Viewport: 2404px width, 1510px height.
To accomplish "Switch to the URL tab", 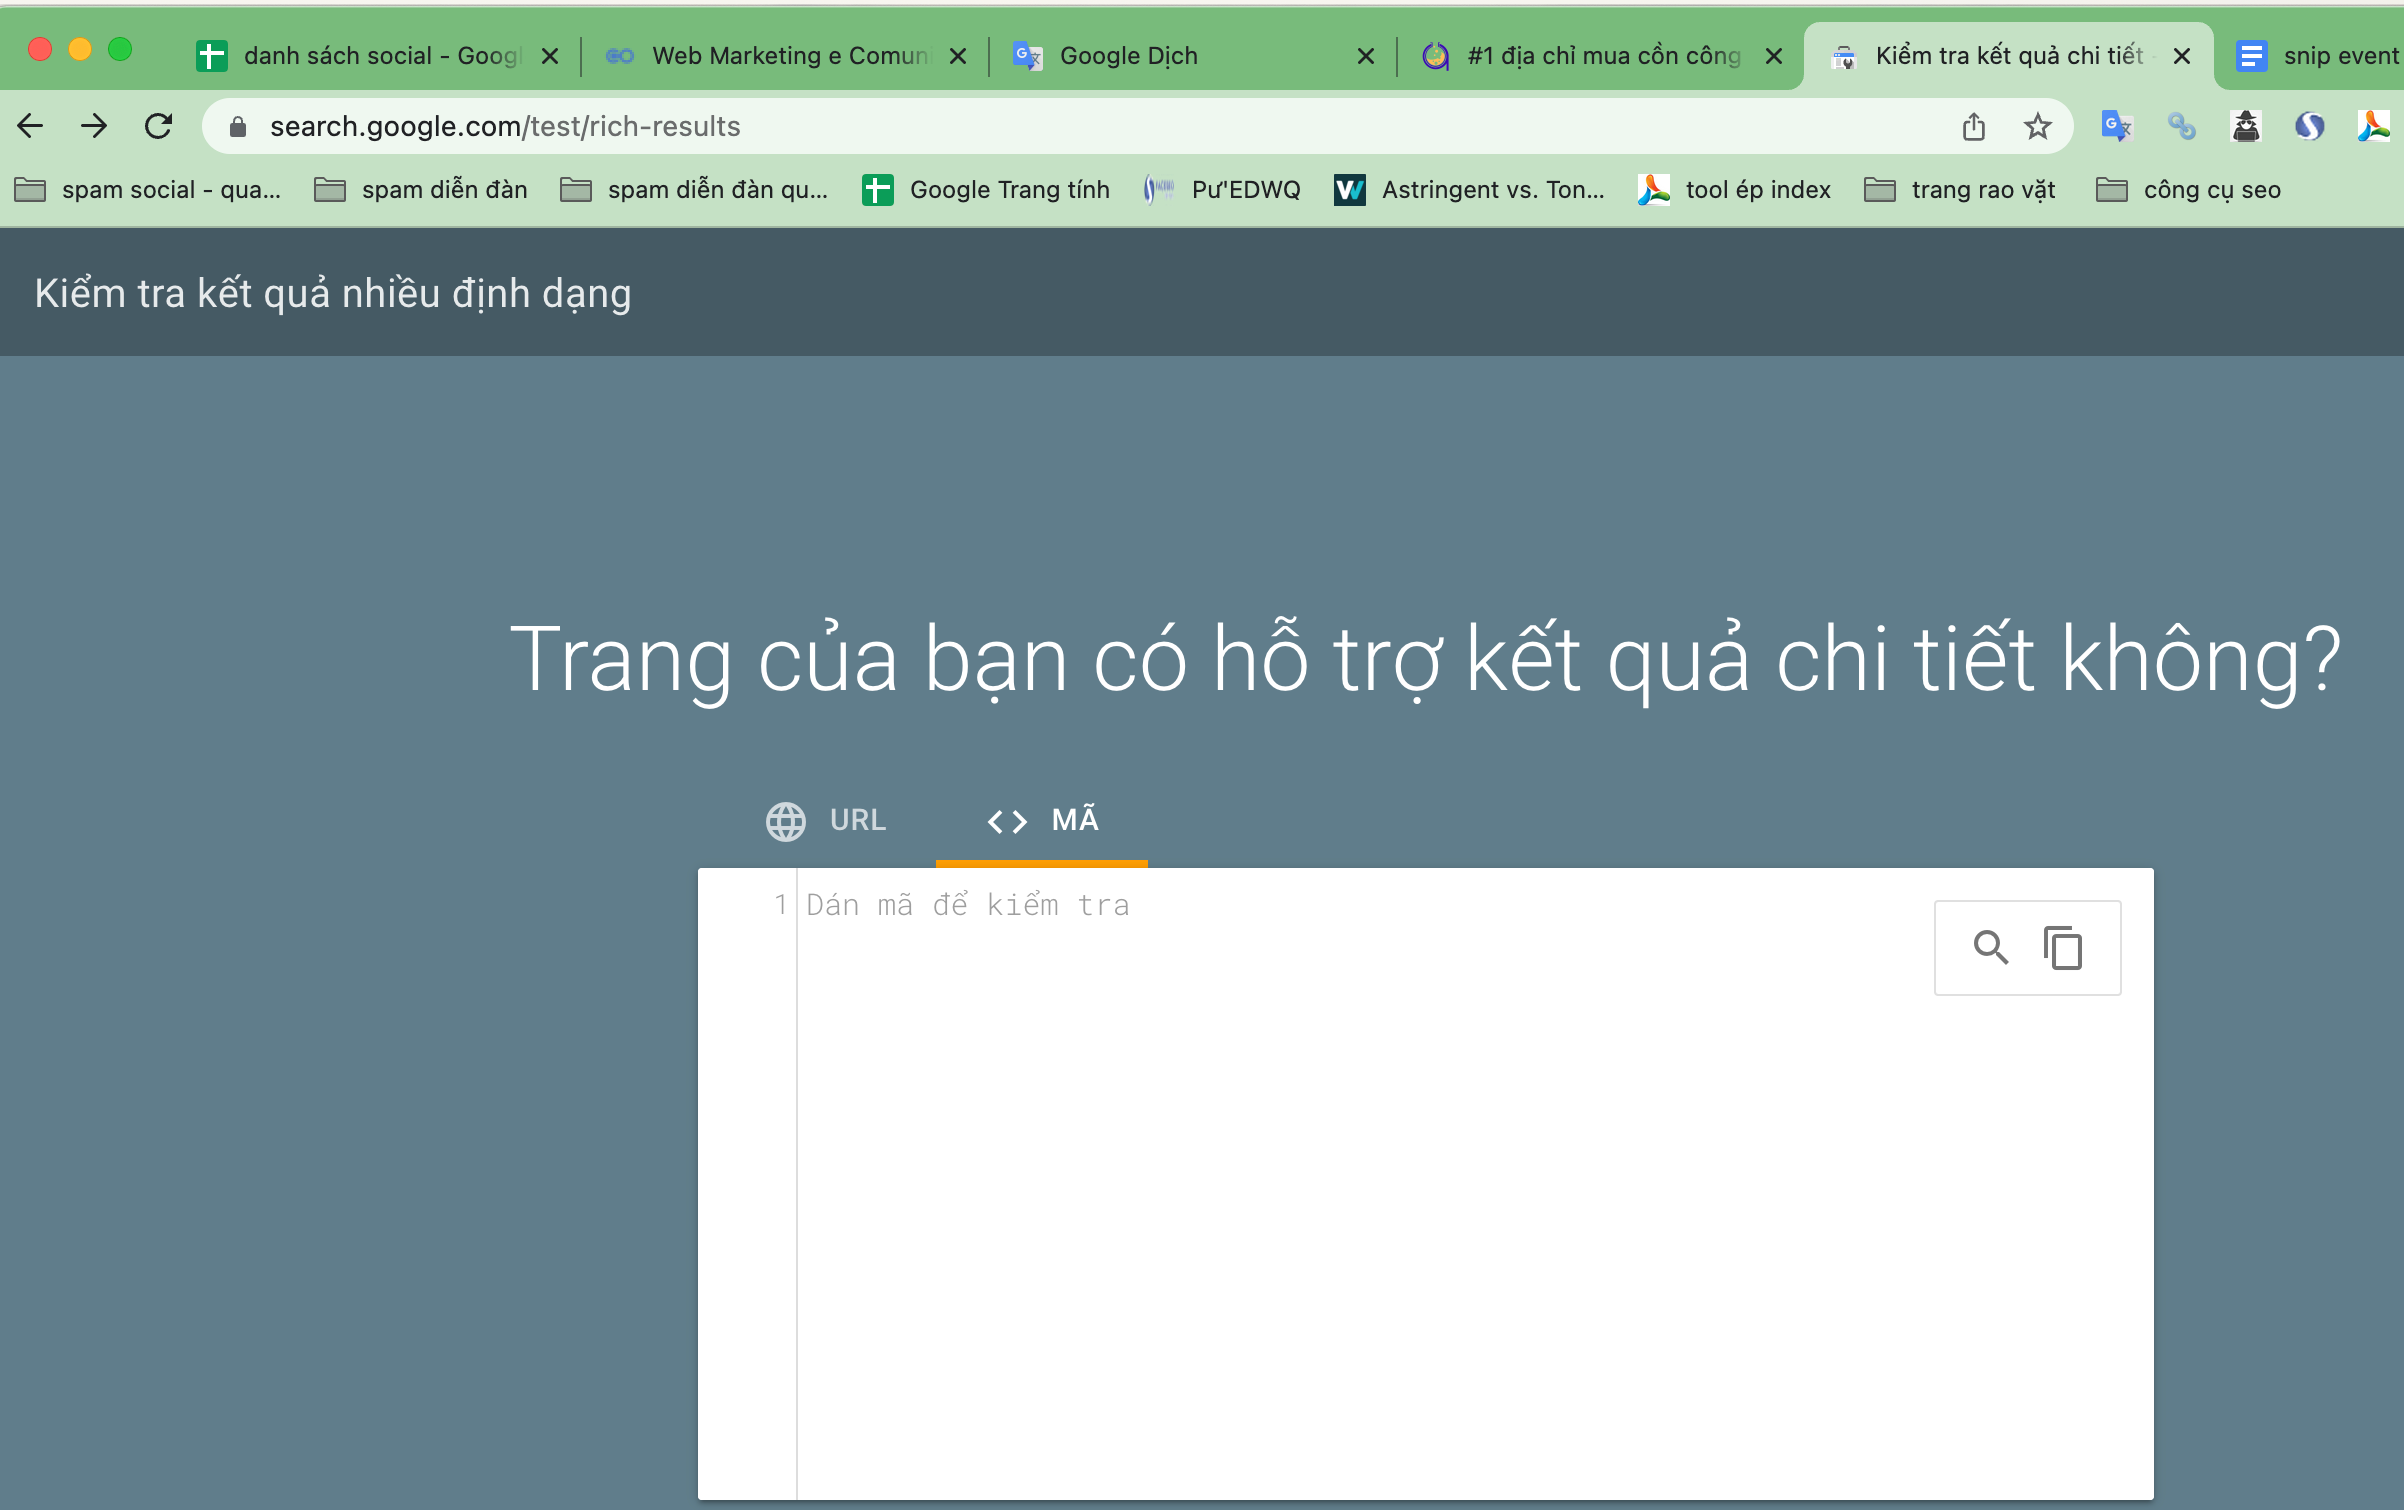I will [826, 821].
